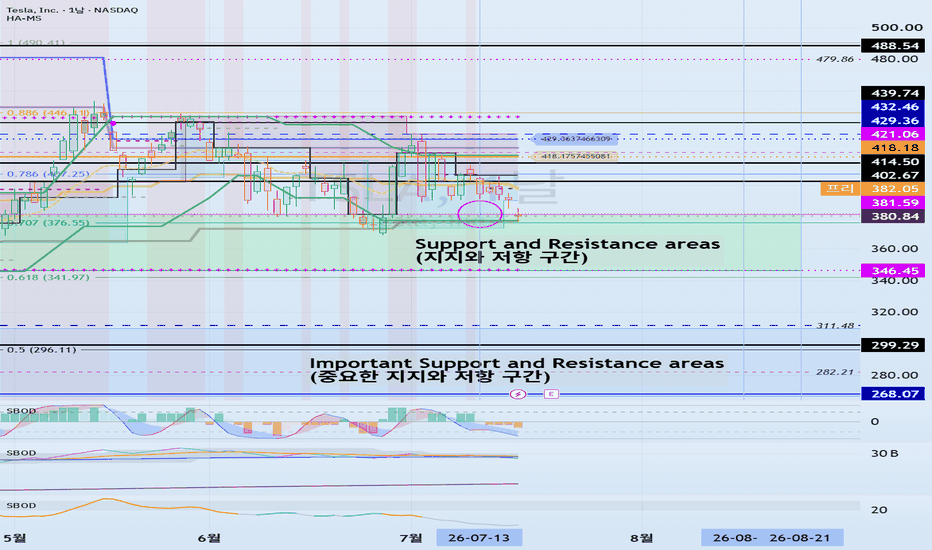This screenshot has width=932, height=550.
Task: Click the 429.3637466309 value tag
Action: tap(575, 139)
